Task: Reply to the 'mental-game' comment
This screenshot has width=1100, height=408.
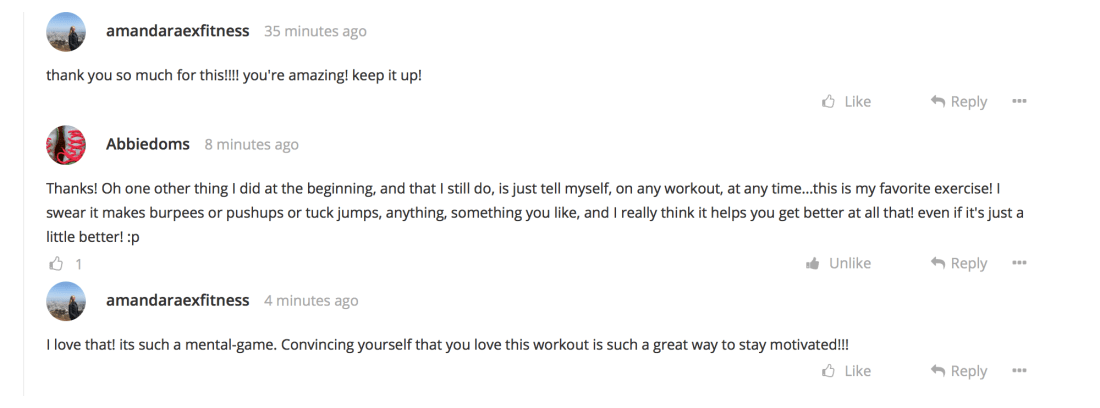Action: coord(958,371)
